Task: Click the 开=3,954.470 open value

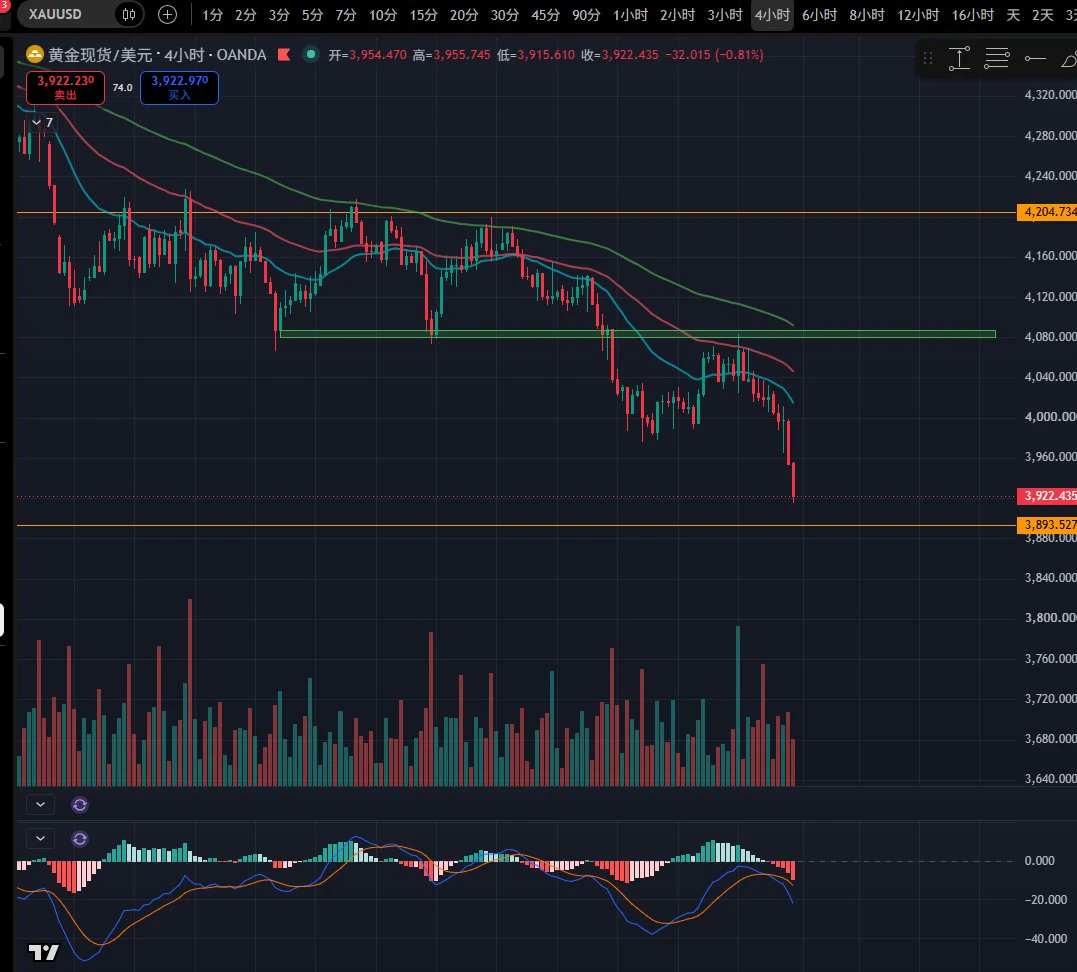Action: [367, 55]
